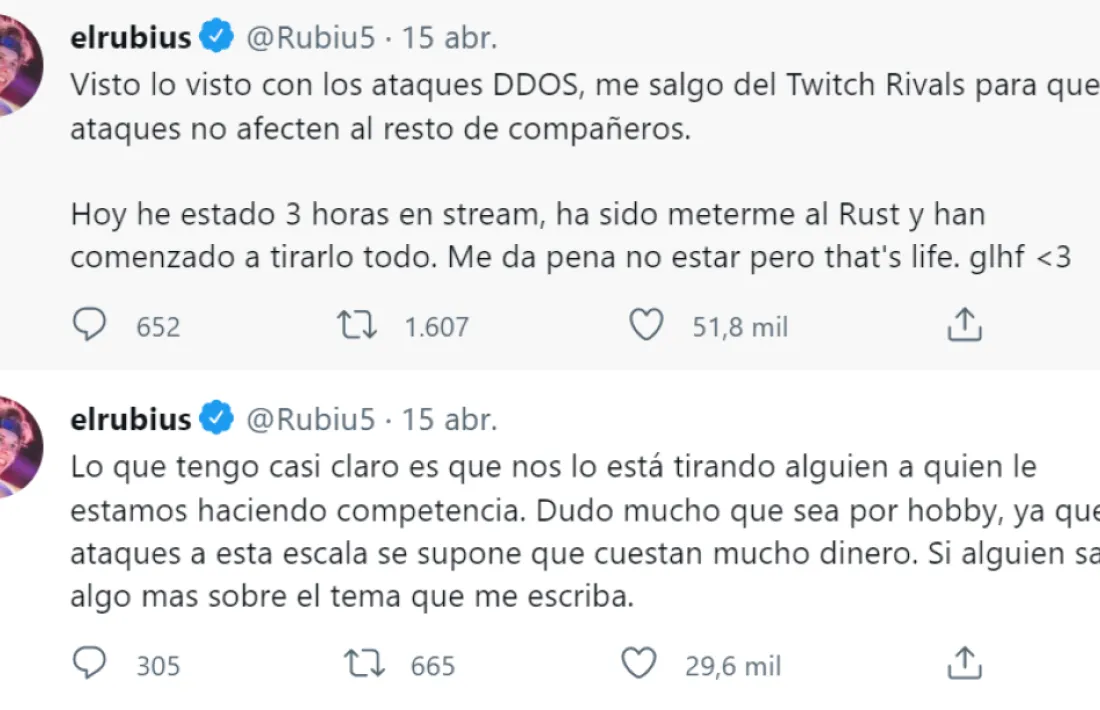Open replies to the first DDOS tweet

[x=90, y=324]
